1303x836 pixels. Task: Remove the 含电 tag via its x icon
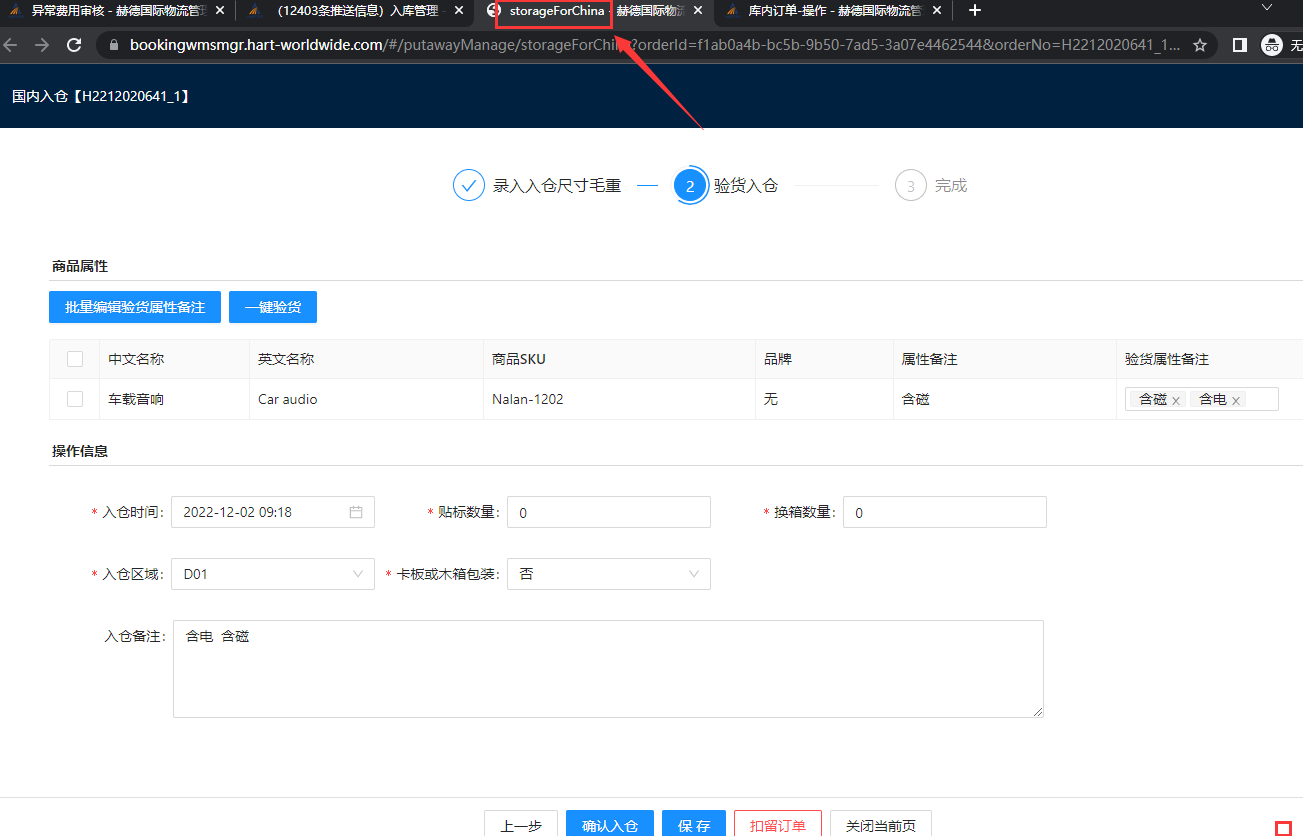pyautogui.click(x=1236, y=400)
